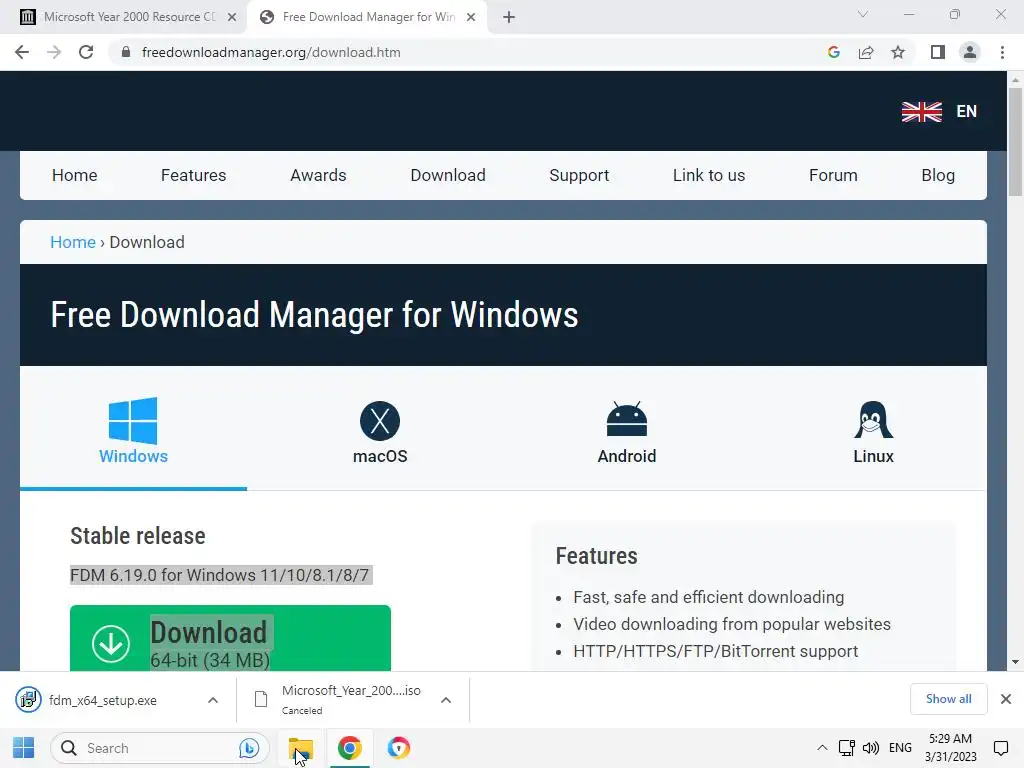Open the Download menu item
The width and height of the screenshot is (1024, 768).
448,175
